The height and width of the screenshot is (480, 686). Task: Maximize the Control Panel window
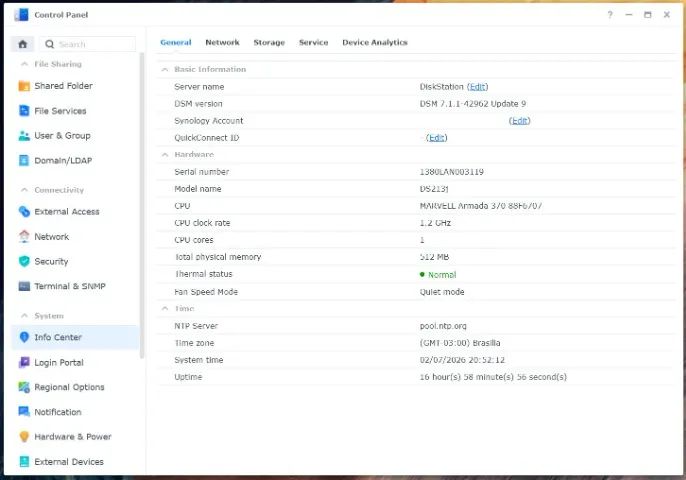[x=648, y=15]
